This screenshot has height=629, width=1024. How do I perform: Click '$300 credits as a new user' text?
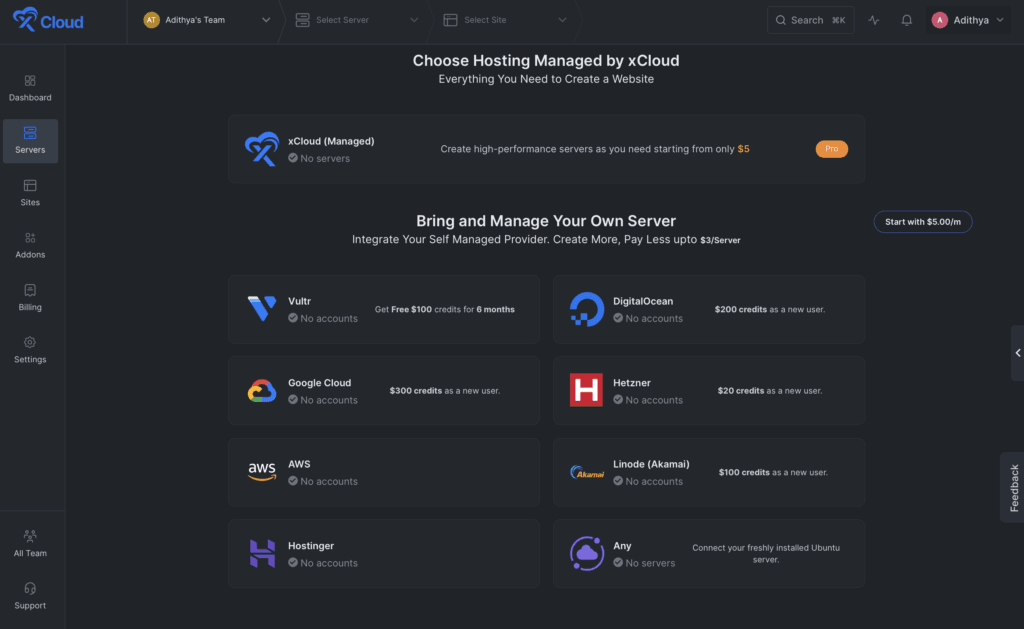tap(445, 391)
